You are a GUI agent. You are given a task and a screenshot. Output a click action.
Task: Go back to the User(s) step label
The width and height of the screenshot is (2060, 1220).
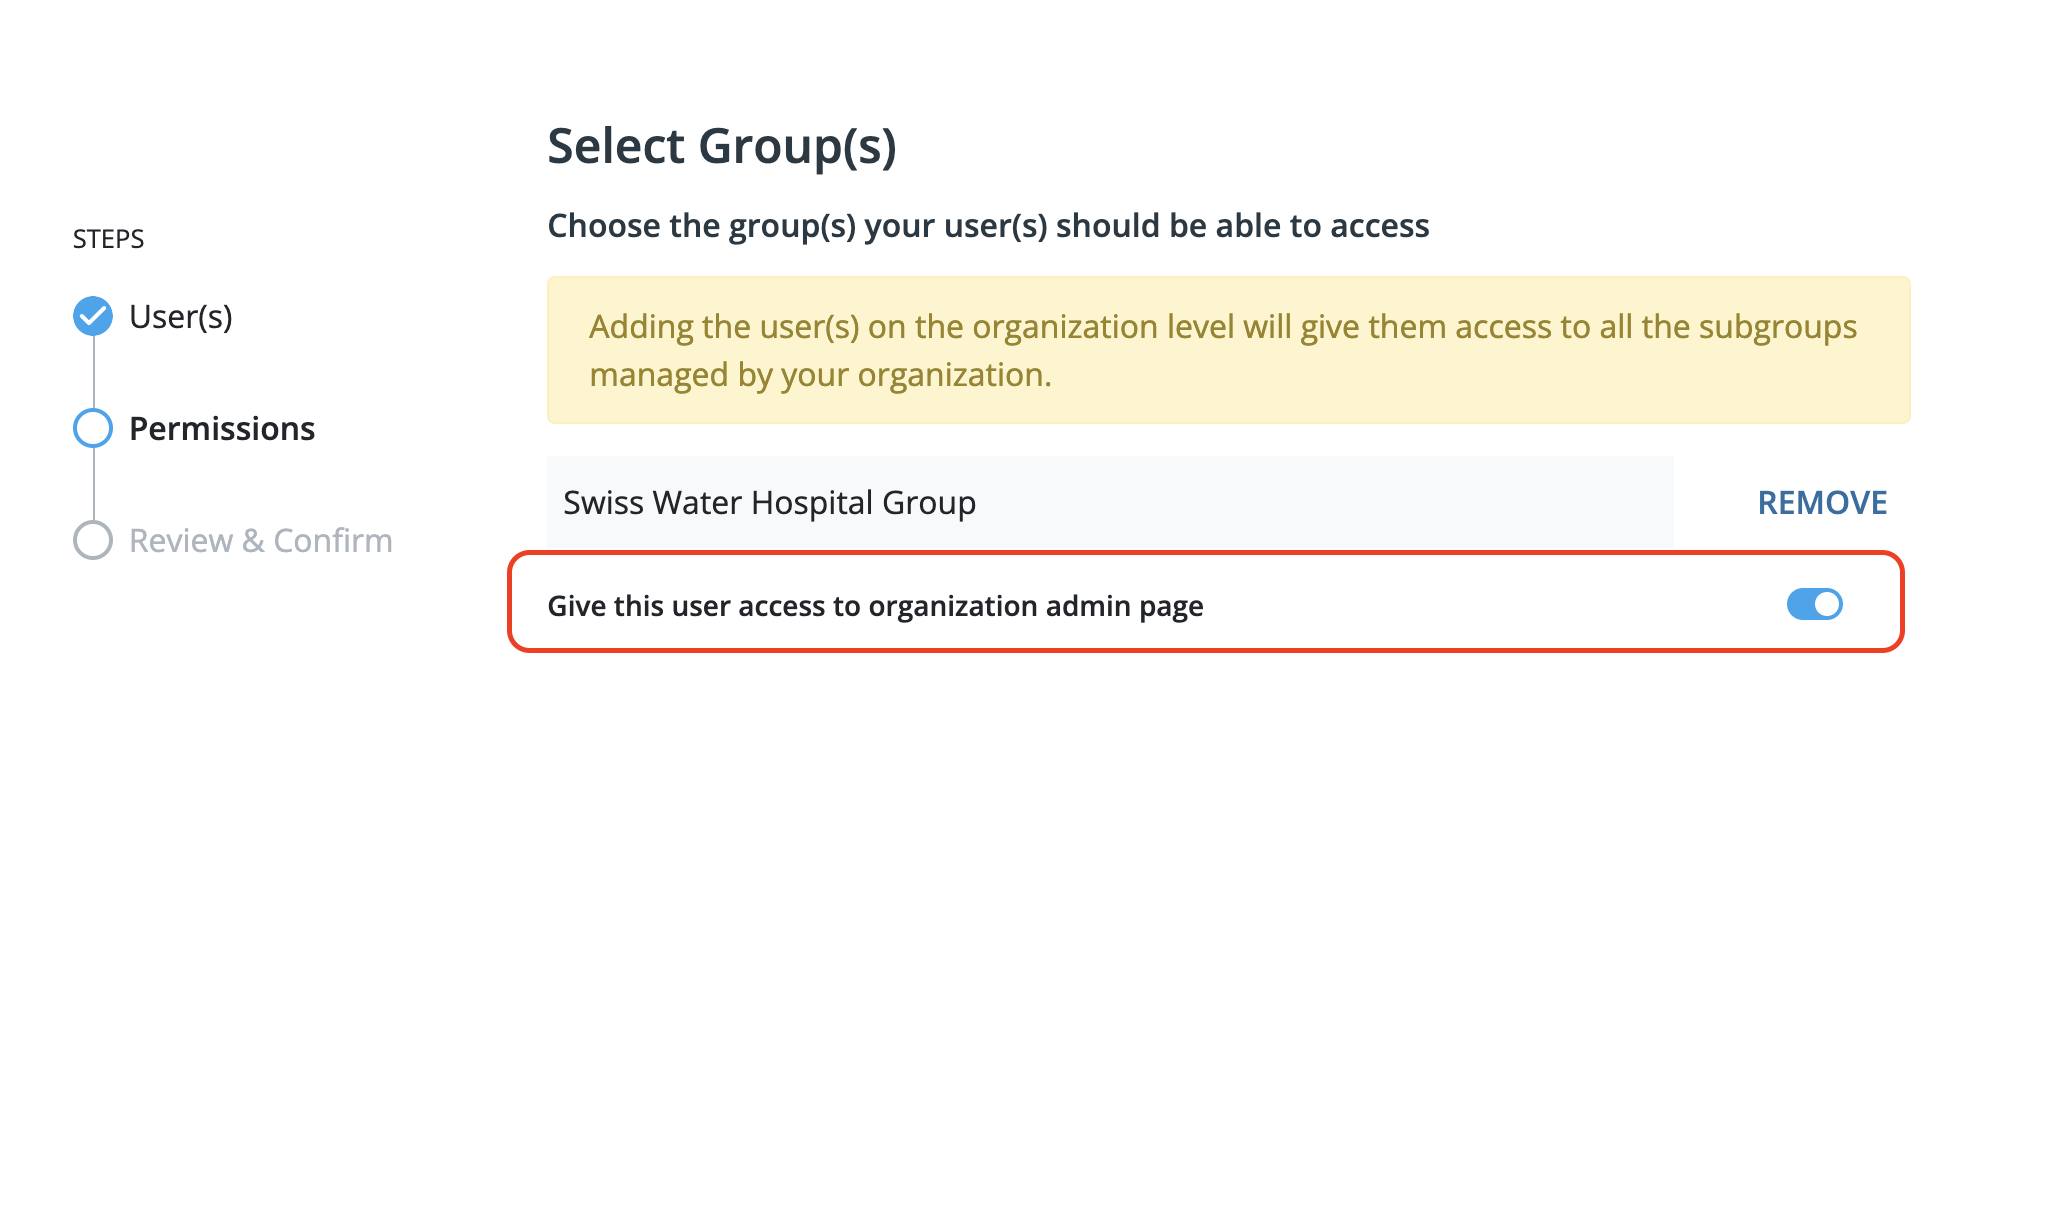click(181, 317)
